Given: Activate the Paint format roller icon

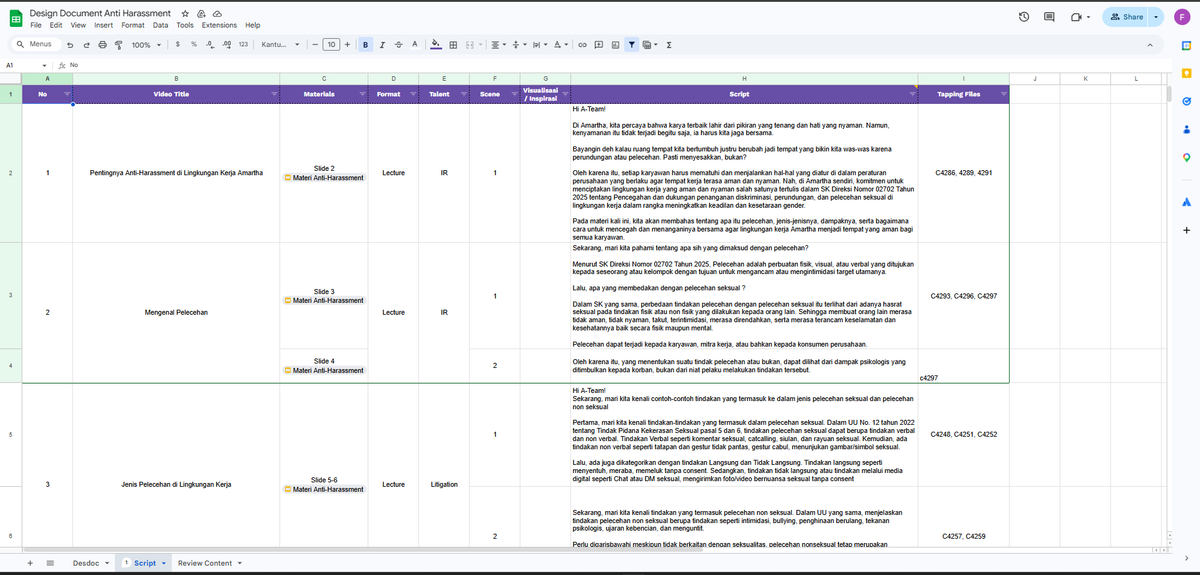Looking at the screenshot, I should [119, 44].
